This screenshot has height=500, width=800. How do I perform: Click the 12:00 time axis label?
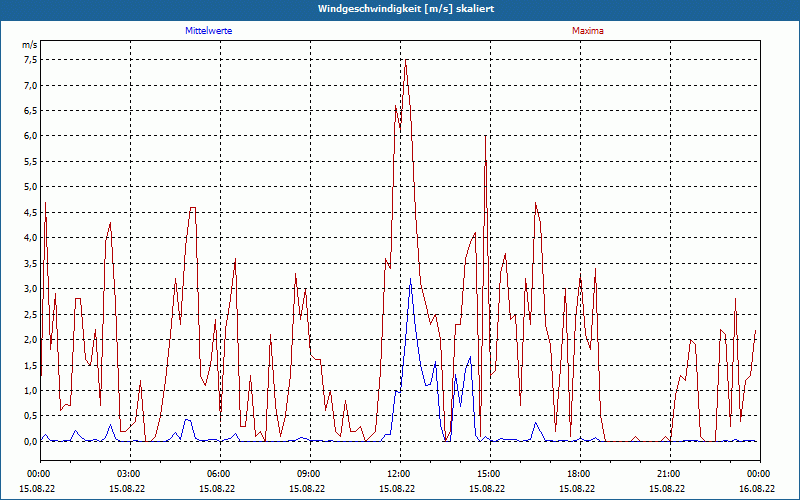(x=397, y=474)
